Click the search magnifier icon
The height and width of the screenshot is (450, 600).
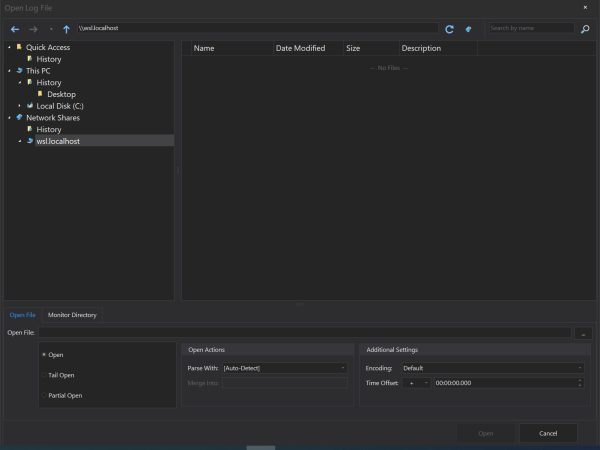point(585,29)
